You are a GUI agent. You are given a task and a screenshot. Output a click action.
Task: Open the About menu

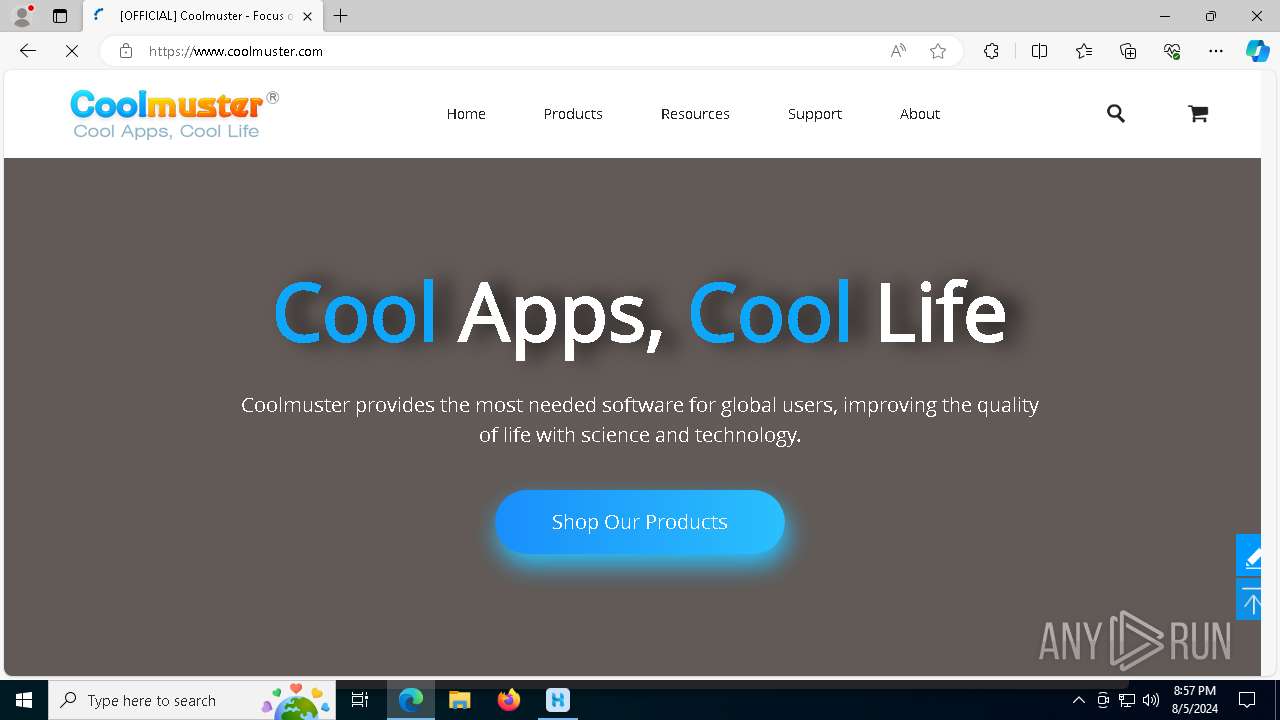click(920, 114)
